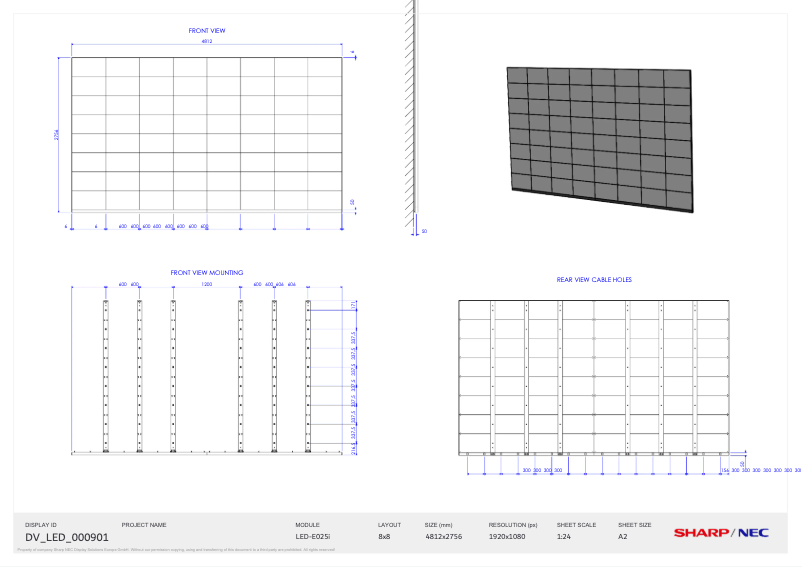The width and height of the screenshot is (802, 567).
Task: Select the 4812x2756 size value
Action: [445, 537]
